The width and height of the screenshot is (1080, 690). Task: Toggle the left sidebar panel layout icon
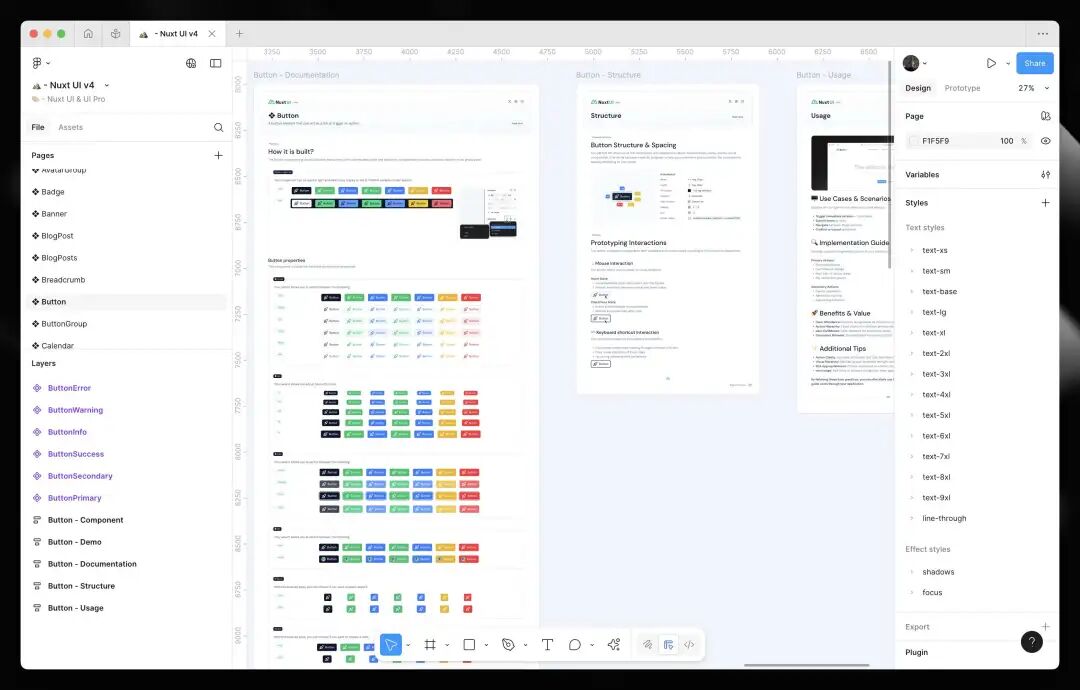pos(216,63)
